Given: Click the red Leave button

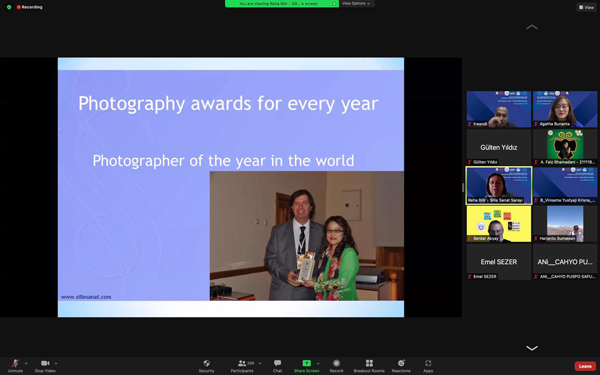Looking at the screenshot, I should pos(585,366).
